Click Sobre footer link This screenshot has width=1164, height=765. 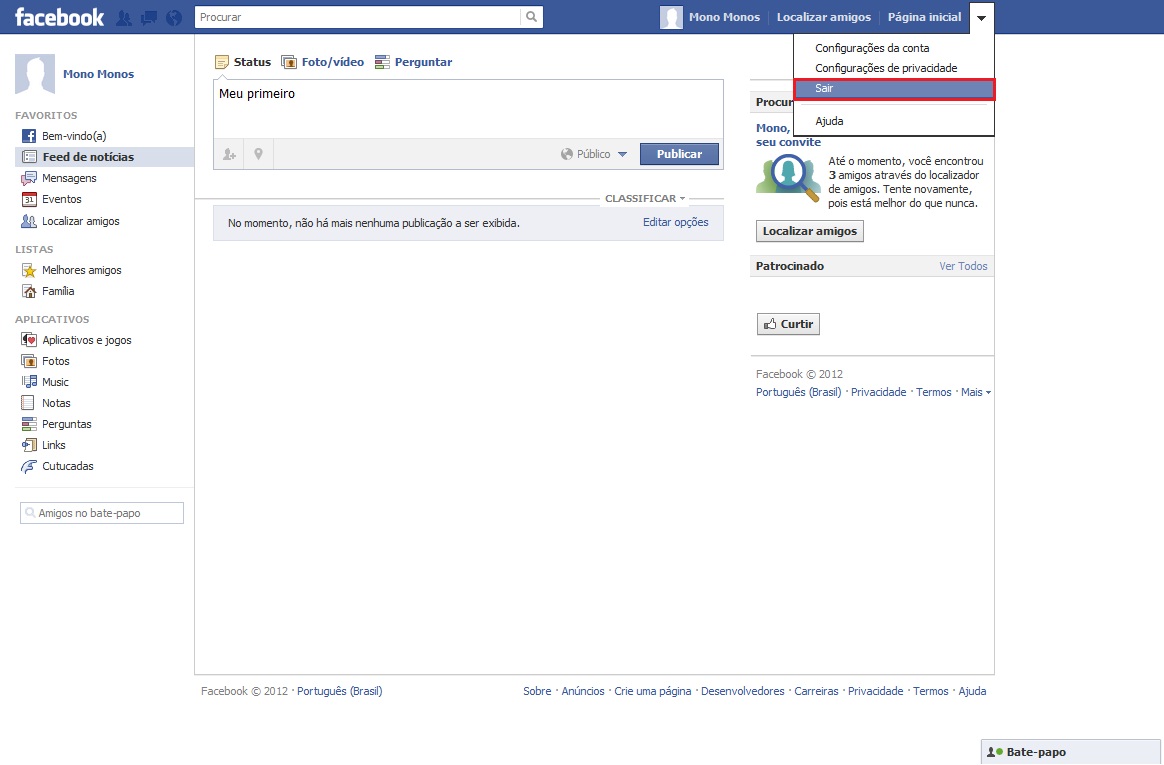pos(537,691)
